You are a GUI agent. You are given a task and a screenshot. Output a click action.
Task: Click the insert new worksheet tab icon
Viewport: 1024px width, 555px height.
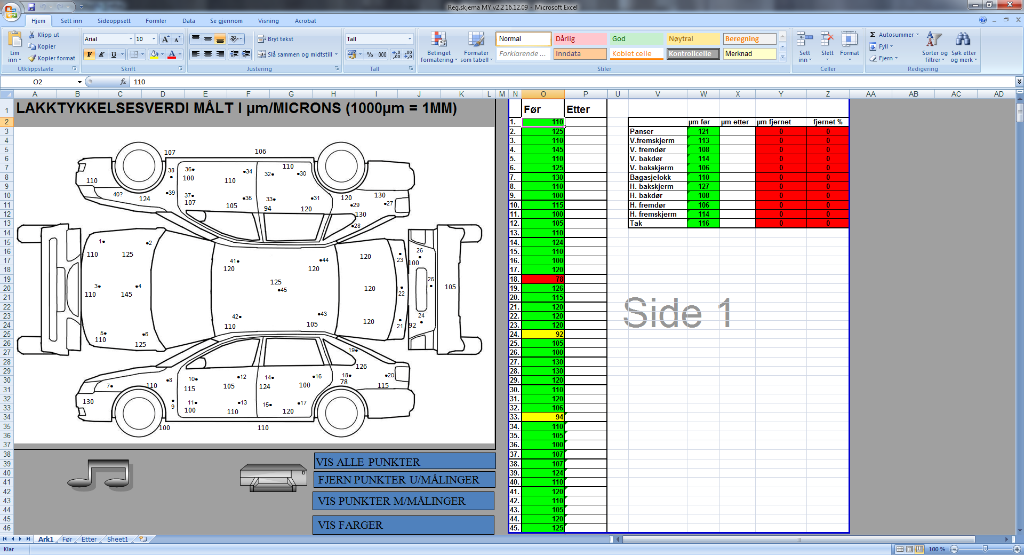coord(143,539)
